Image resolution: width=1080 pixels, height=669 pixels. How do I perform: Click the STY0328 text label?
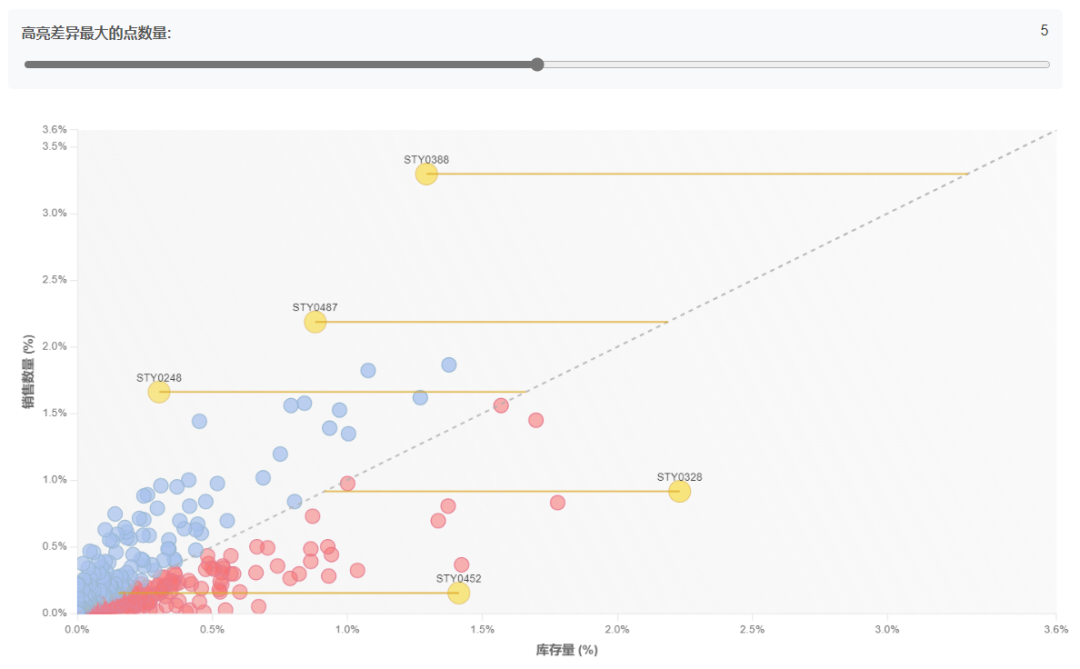(x=679, y=477)
